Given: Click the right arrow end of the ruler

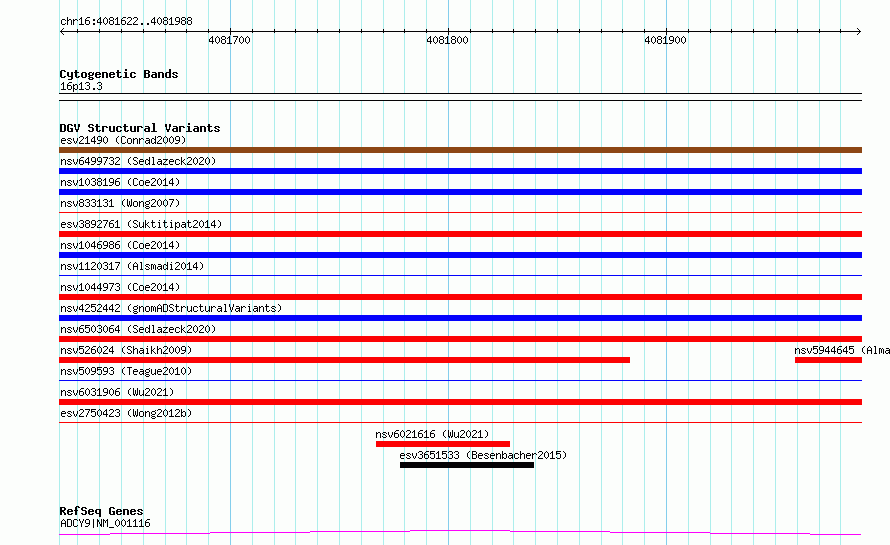Looking at the screenshot, I should [x=858, y=31].
